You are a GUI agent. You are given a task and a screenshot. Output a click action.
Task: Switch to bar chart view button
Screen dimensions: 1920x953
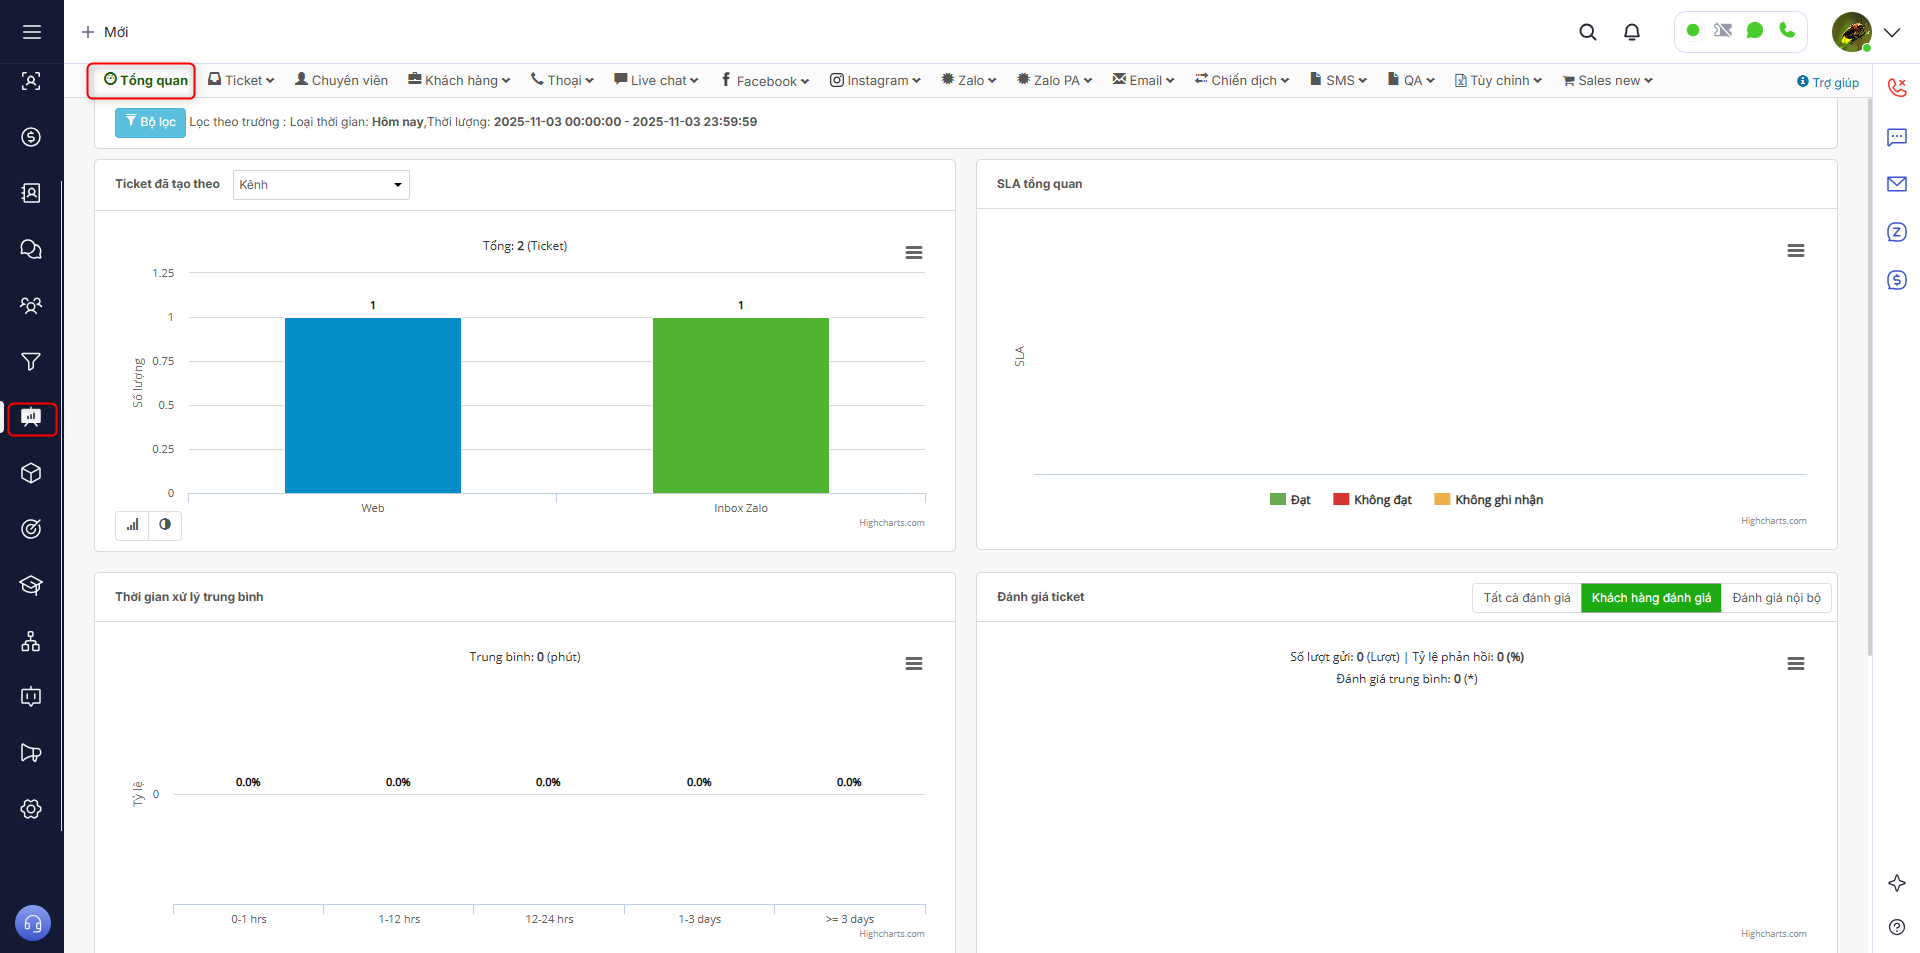click(x=132, y=525)
